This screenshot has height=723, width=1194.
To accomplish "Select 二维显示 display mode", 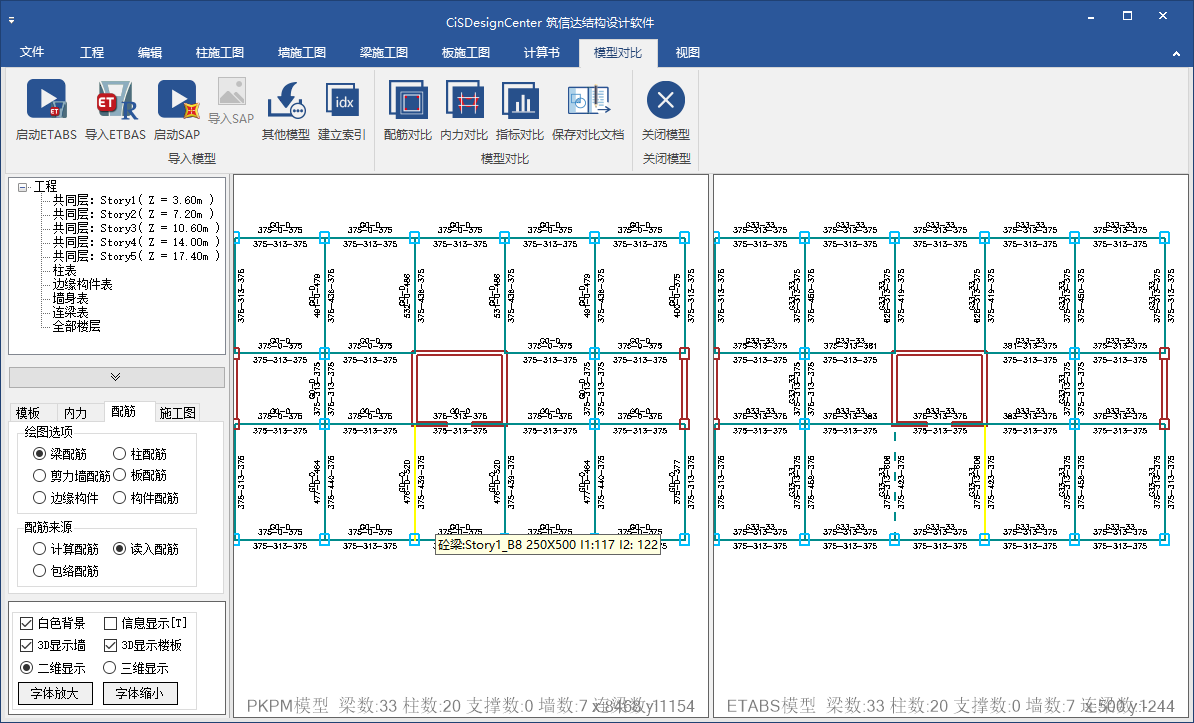I will pyautogui.click(x=53, y=668).
